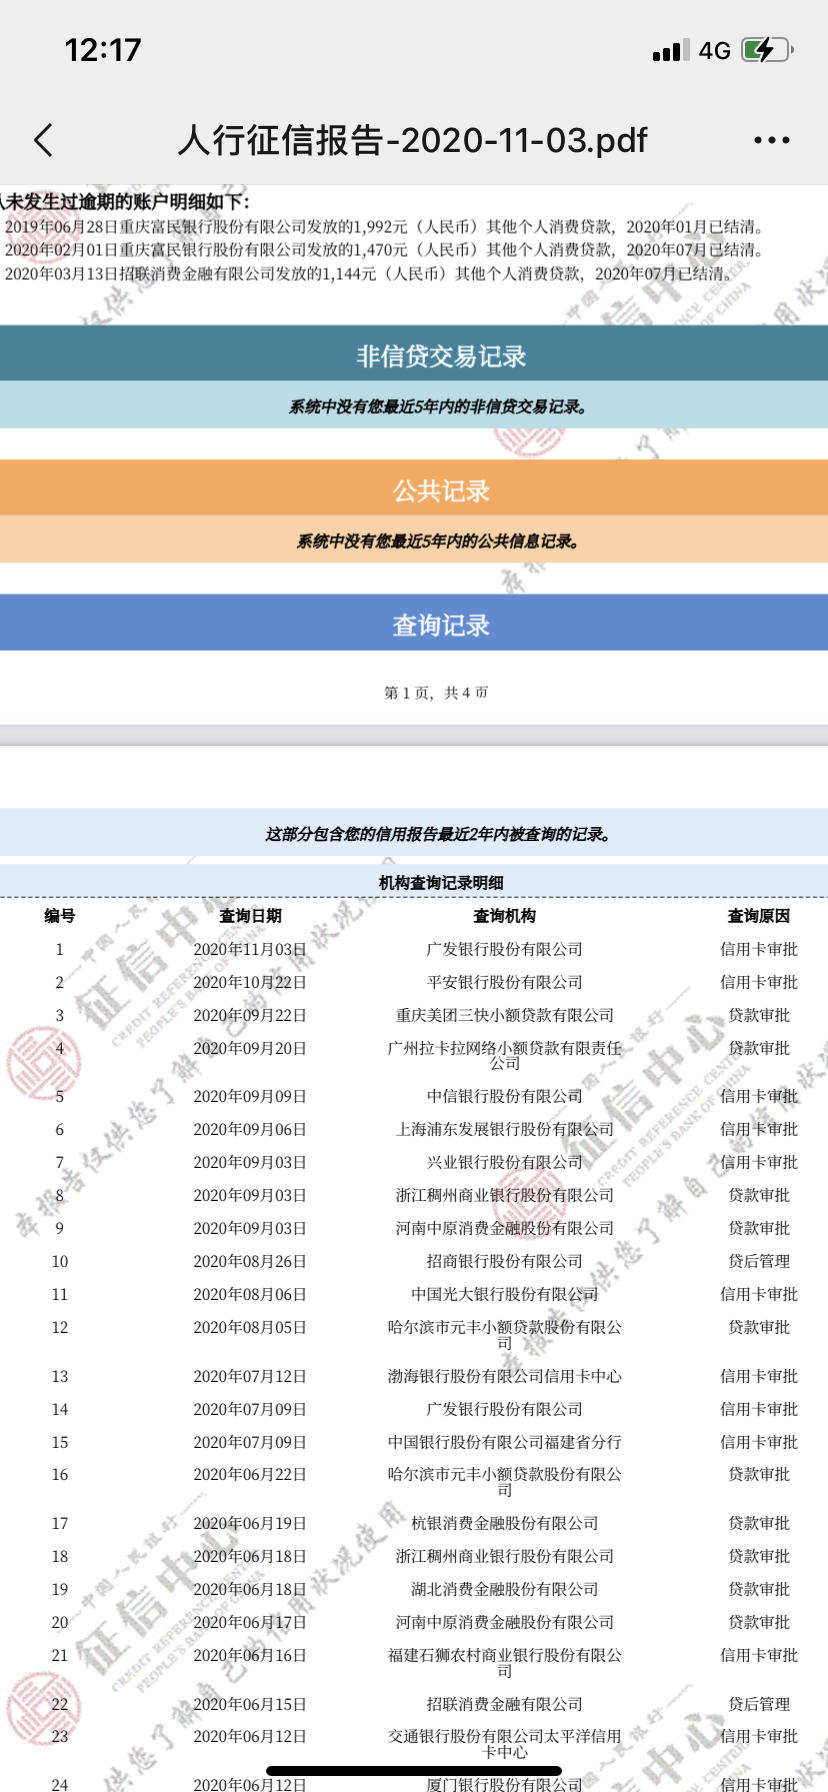This screenshot has height=1792, width=828.
Task: Tap the date 2020年06月15日
Action: click(x=250, y=1704)
